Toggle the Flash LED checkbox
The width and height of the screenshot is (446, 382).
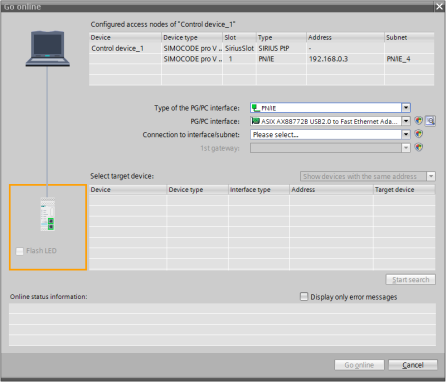click(20, 251)
